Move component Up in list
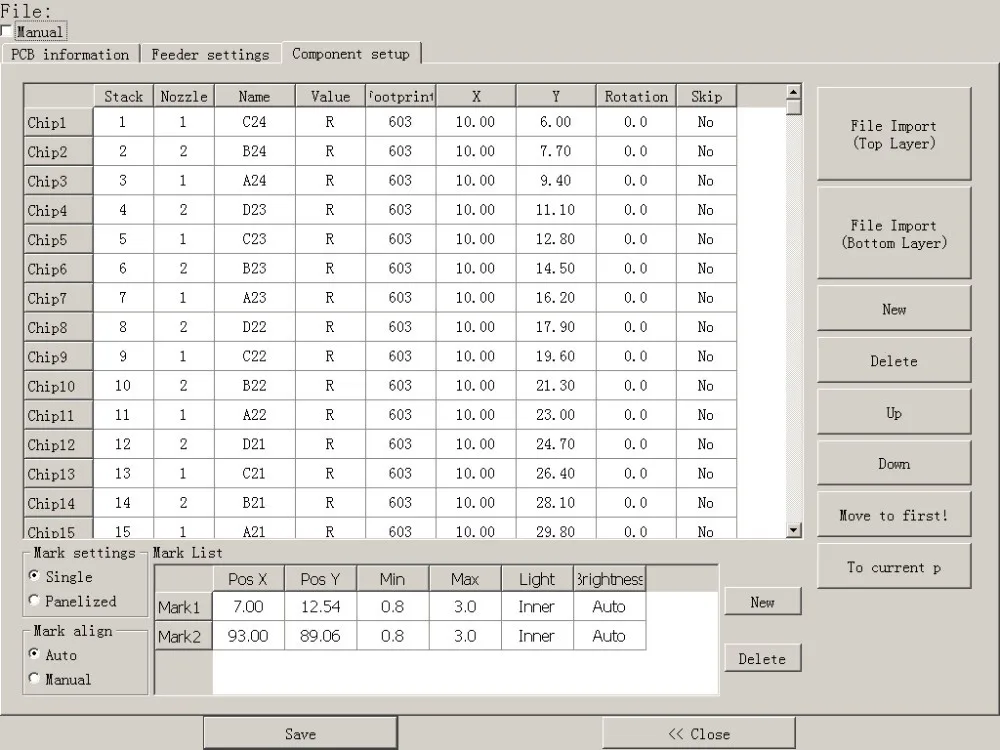 pos(893,413)
